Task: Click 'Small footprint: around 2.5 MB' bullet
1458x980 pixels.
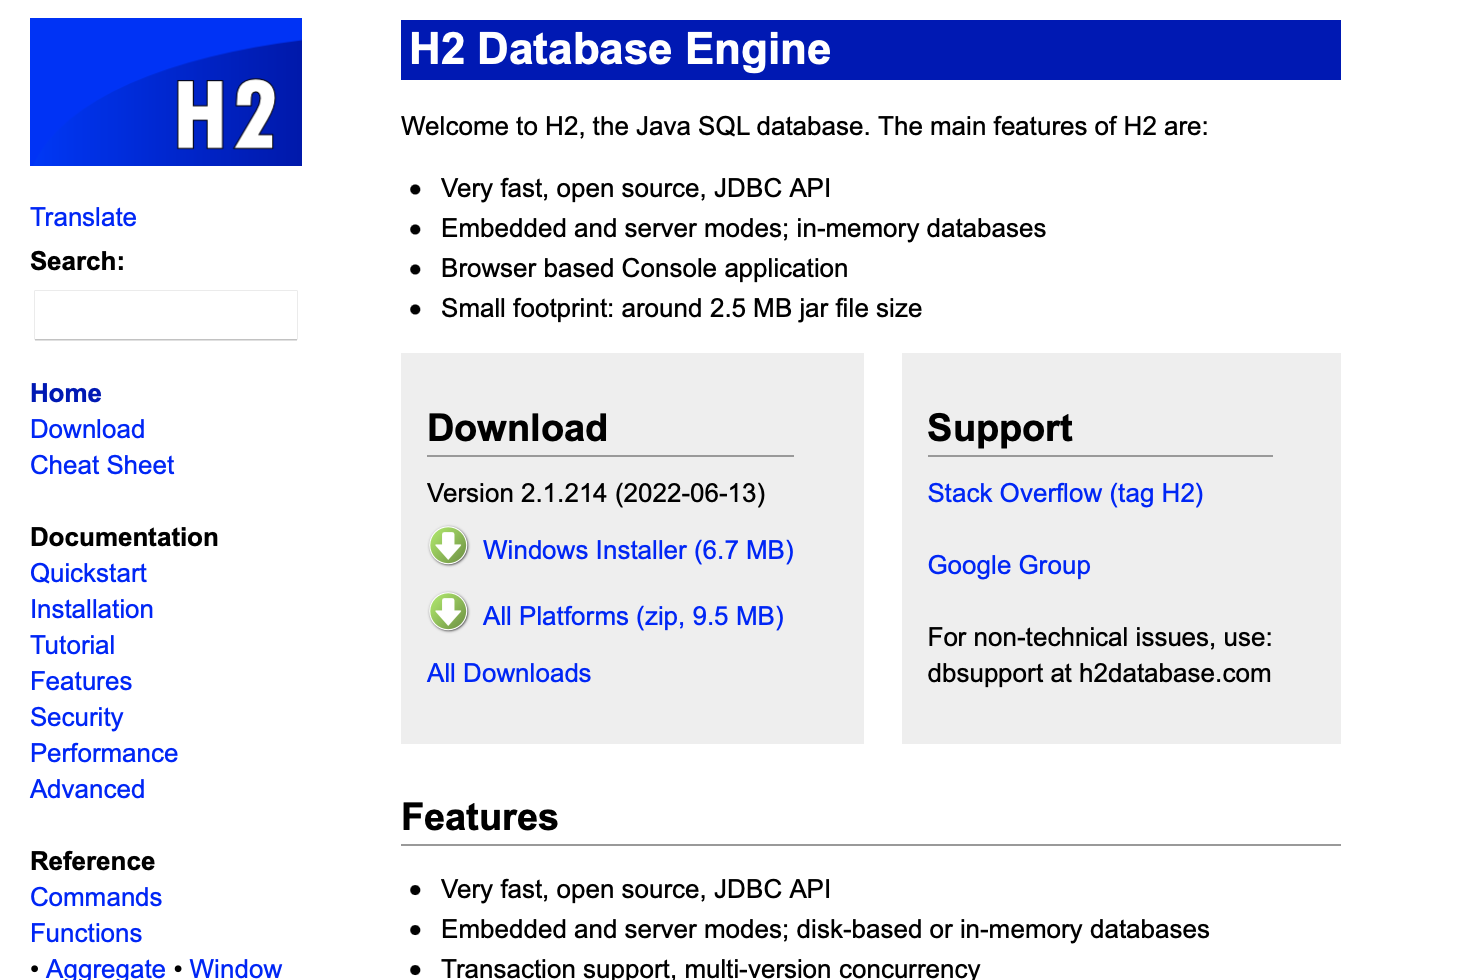Action: (681, 308)
